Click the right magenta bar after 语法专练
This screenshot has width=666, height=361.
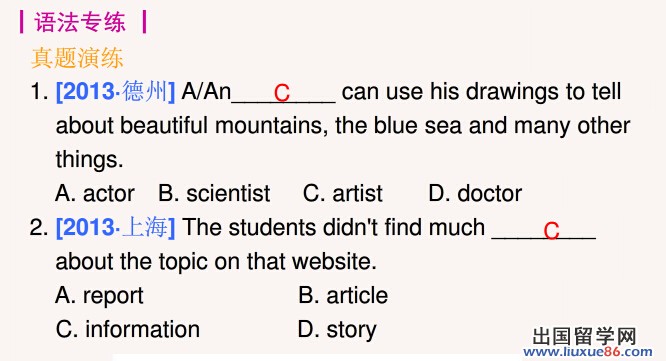pos(144,22)
